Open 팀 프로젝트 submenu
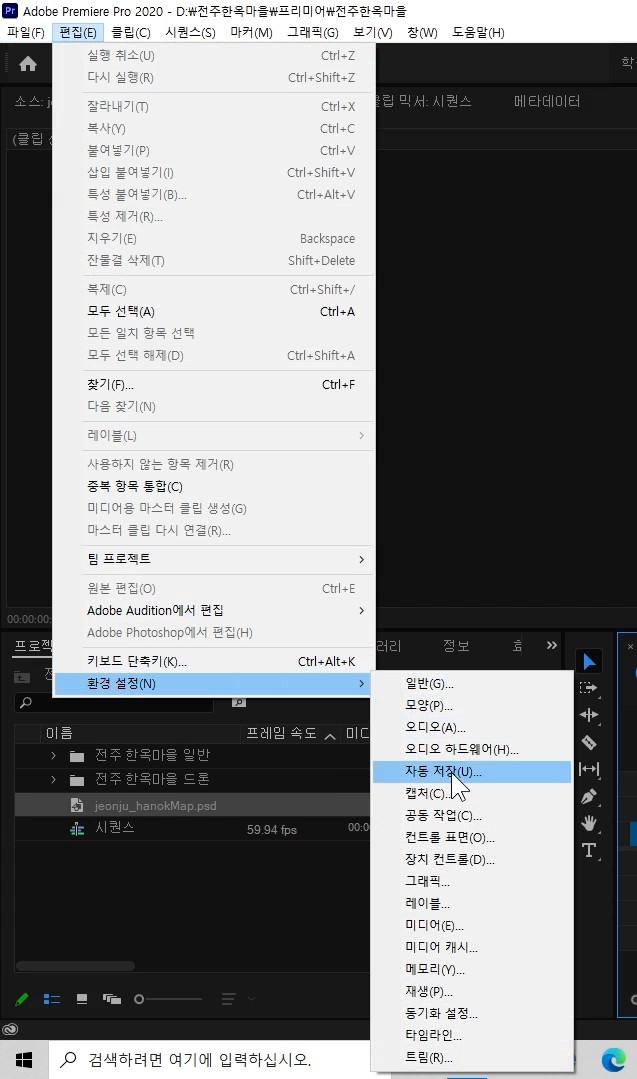The width and height of the screenshot is (637, 1079). coord(214,559)
